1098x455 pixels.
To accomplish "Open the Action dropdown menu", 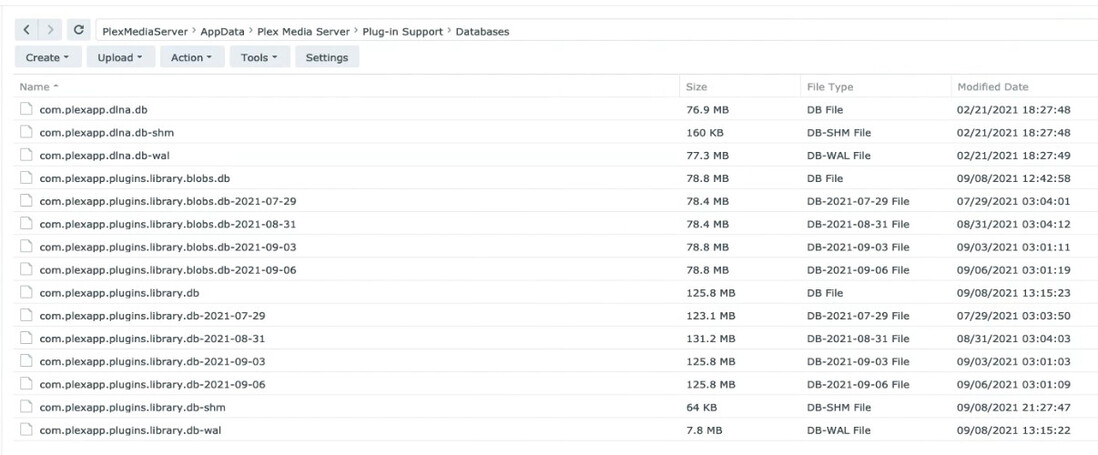I will point(191,58).
